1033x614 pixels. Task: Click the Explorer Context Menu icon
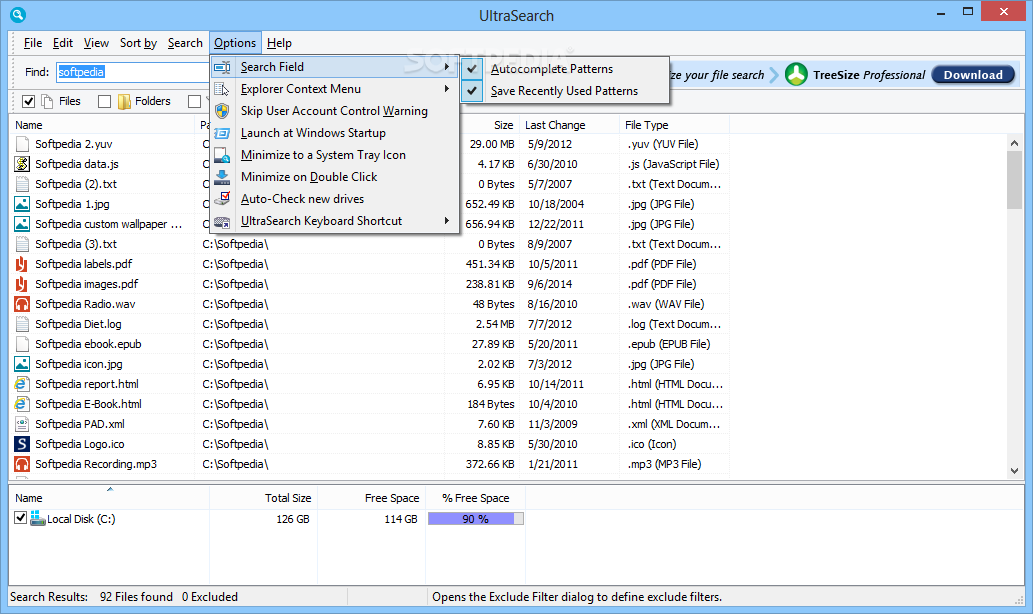coord(222,89)
